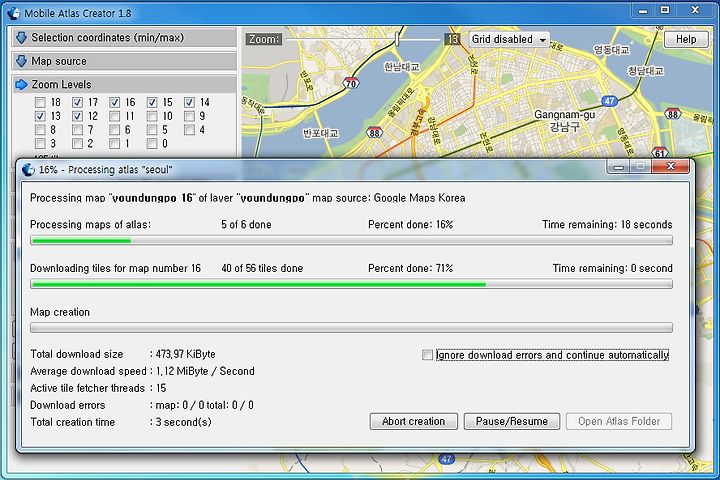Click the Abort creation button
This screenshot has height=480, width=720.
pos(413,421)
